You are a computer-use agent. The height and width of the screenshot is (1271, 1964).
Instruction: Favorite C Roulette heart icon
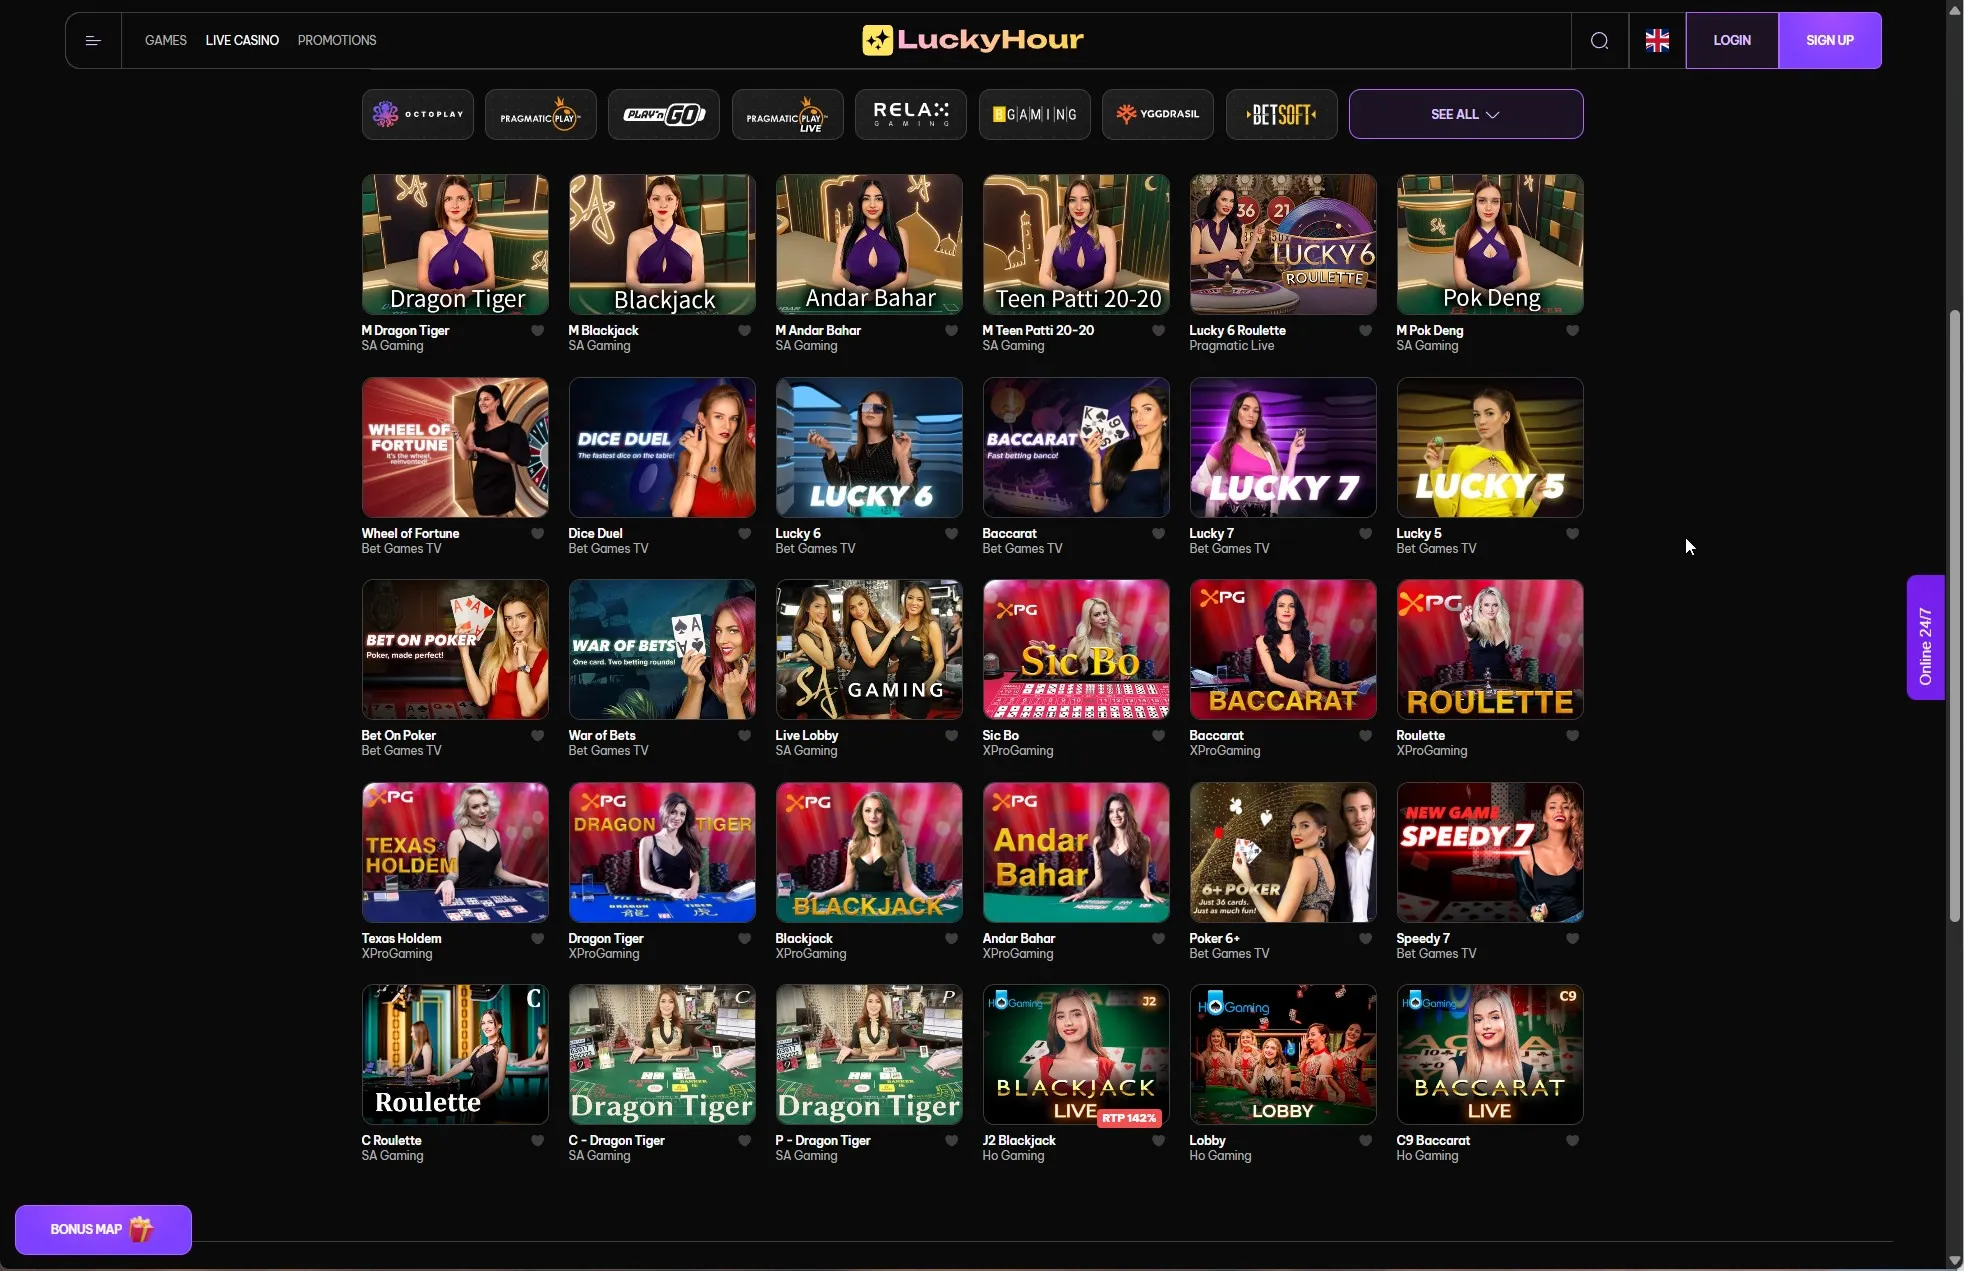pos(538,1141)
